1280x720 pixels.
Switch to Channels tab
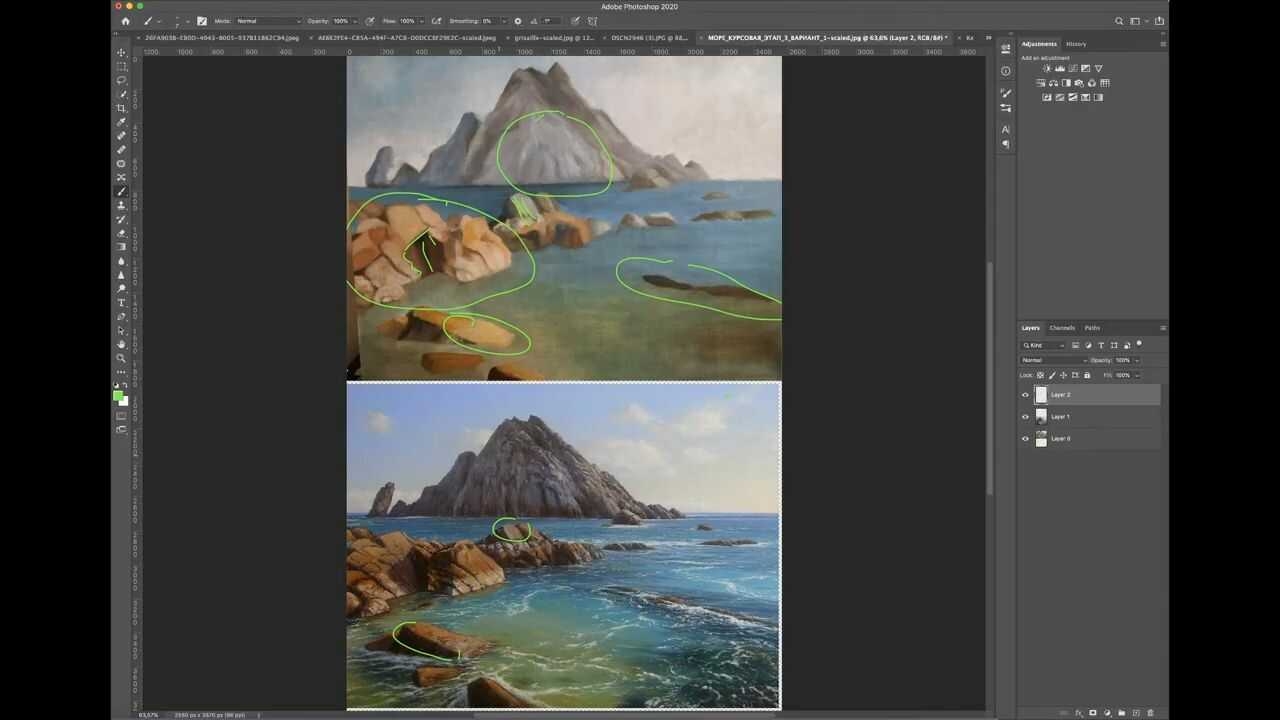click(1062, 328)
